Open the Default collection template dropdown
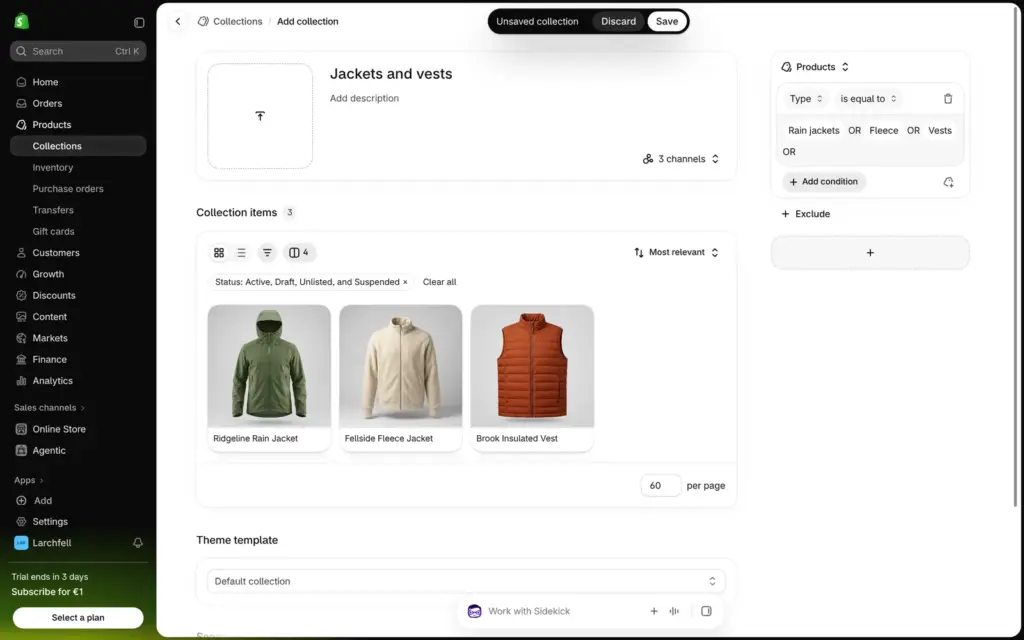The width and height of the screenshot is (1024, 640). (x=466, y=581)
